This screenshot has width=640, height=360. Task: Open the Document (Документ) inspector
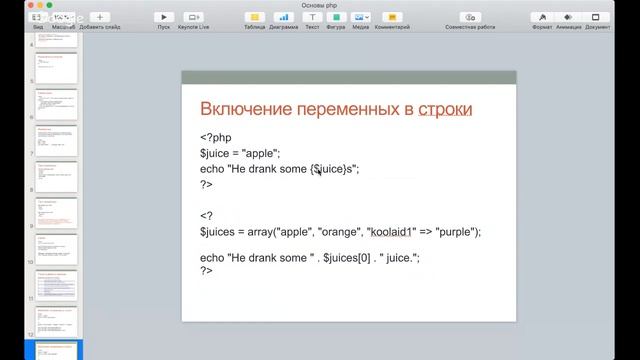[x=596, y=18]
